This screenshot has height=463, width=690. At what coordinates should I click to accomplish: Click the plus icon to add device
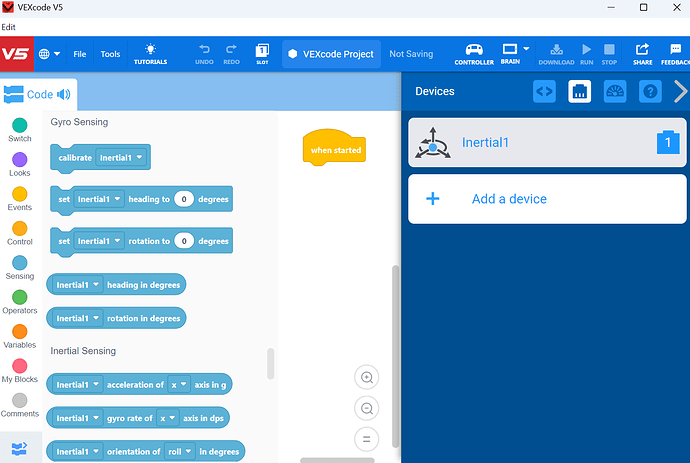coord(433,198)
